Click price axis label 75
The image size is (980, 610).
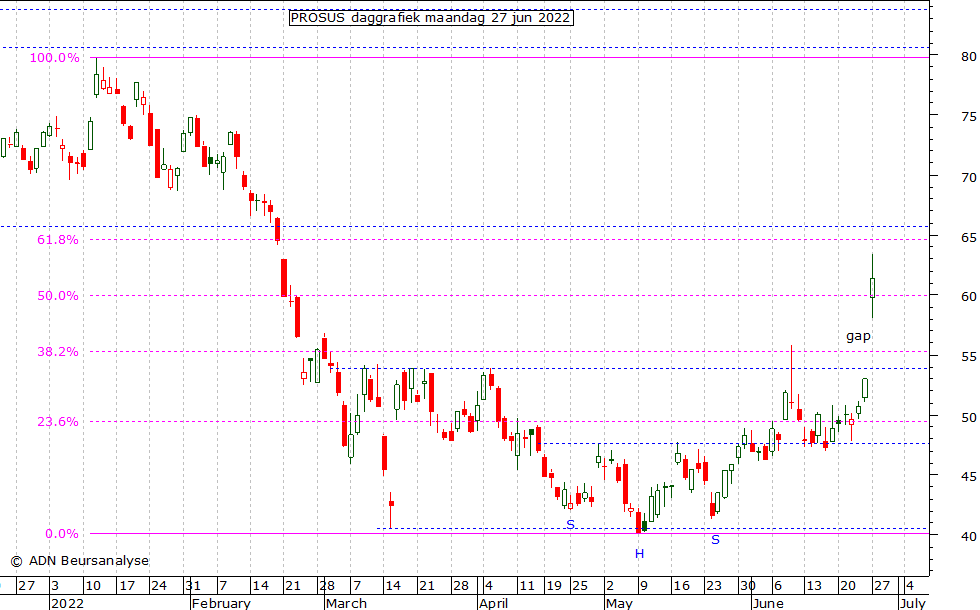click(969, 116)
